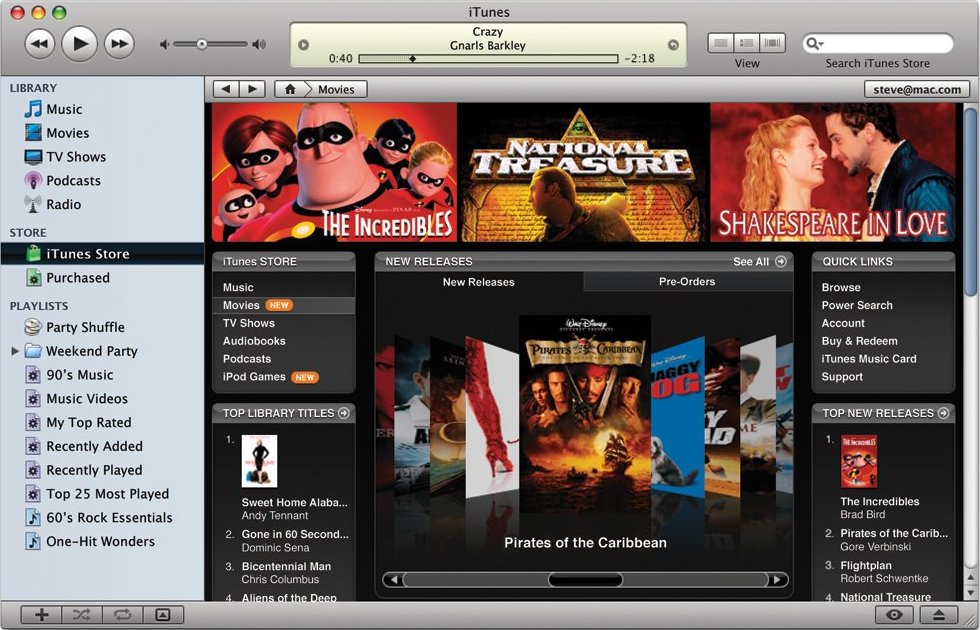Open the One-Hit Wonders playlist
Screen dimensions: 980x630
[102, 541]
